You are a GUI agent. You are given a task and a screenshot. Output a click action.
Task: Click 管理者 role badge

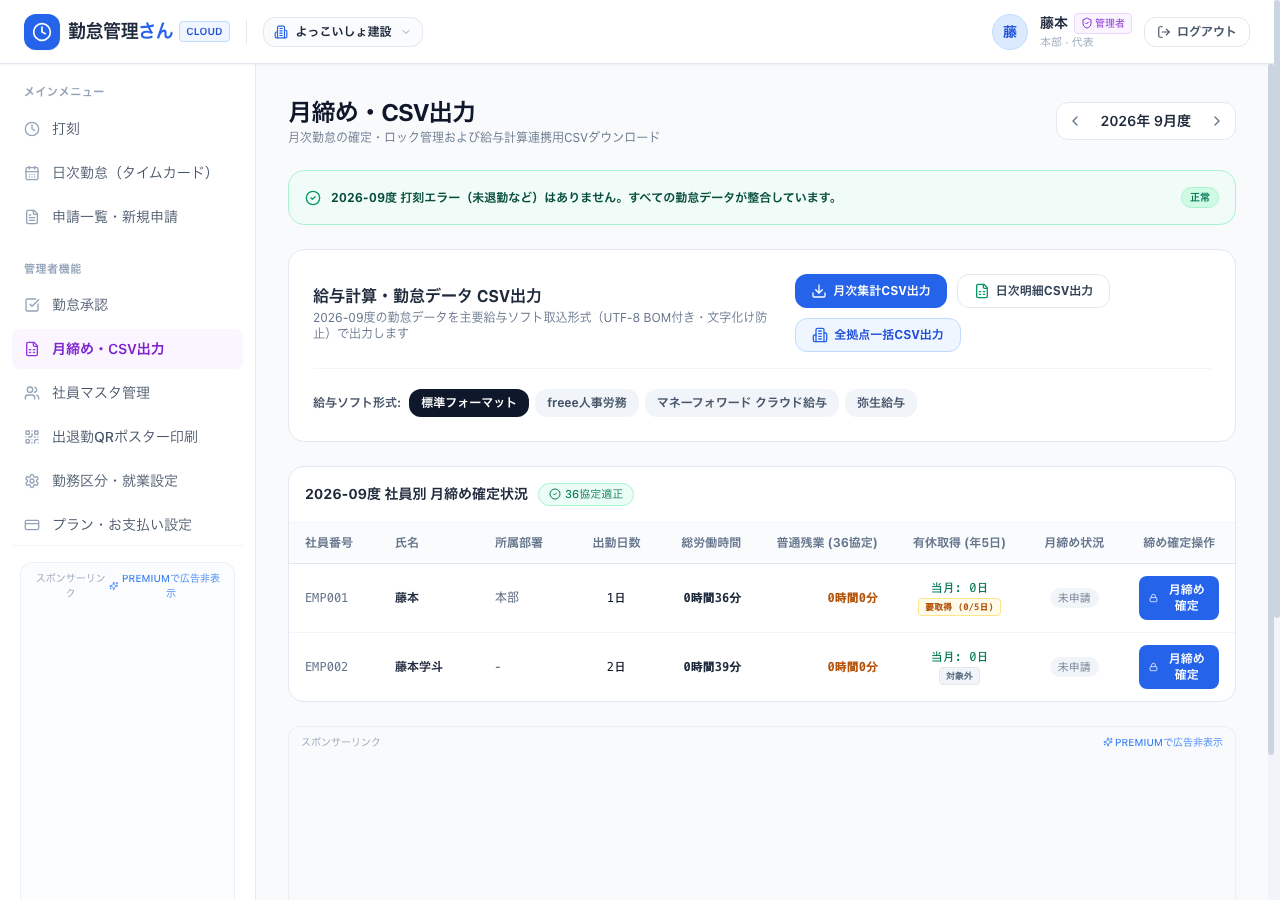pos(1103,23)
